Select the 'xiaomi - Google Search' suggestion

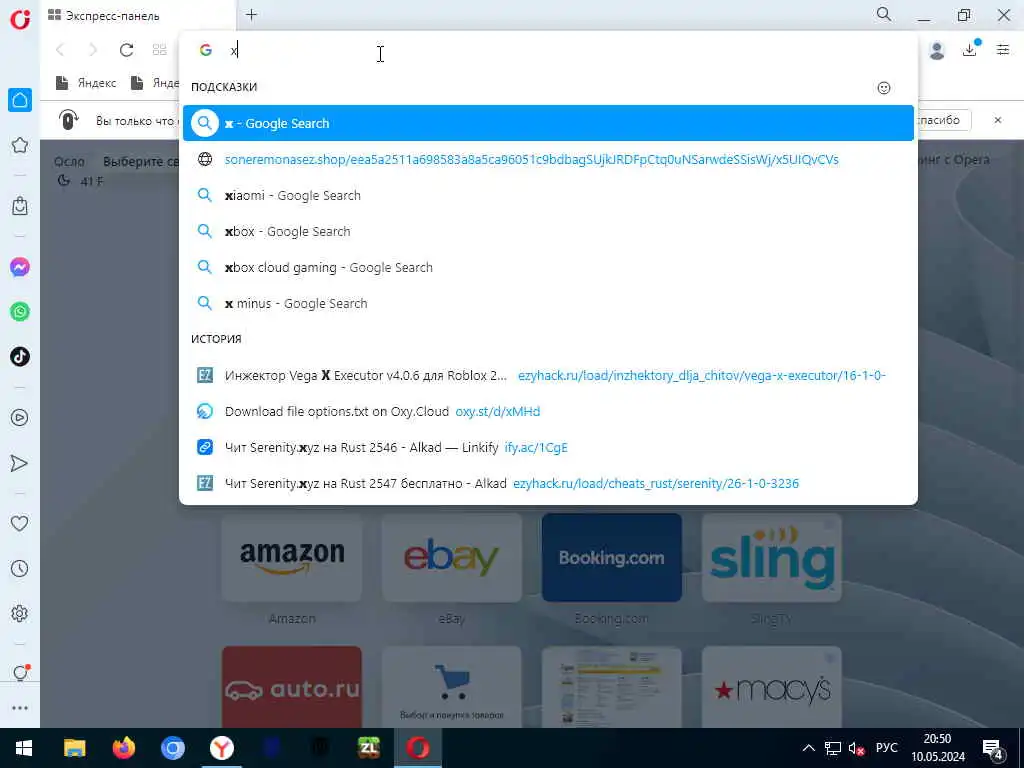point(548,195)
